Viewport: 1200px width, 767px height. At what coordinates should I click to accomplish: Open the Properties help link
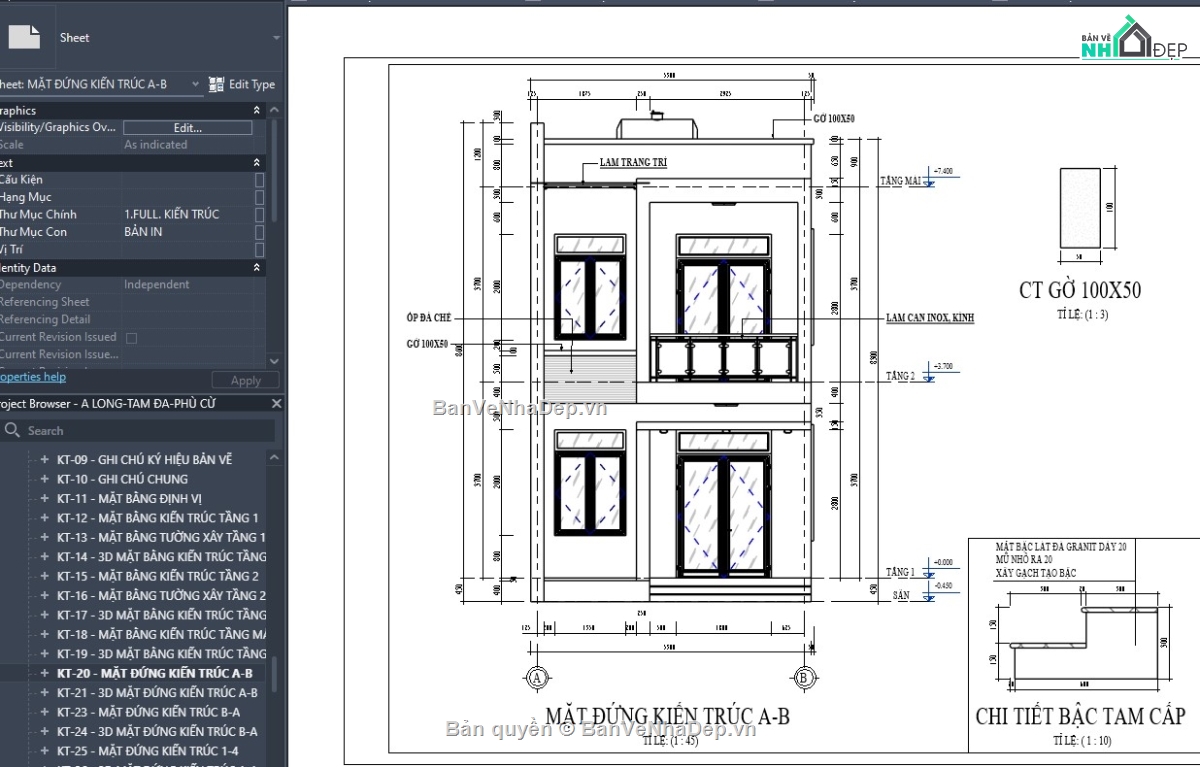tap(31, 377)
